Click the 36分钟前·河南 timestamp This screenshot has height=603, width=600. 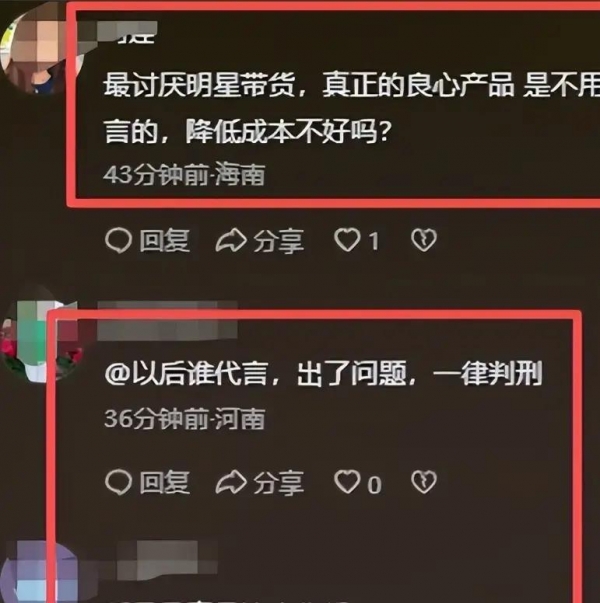(184, 418)
